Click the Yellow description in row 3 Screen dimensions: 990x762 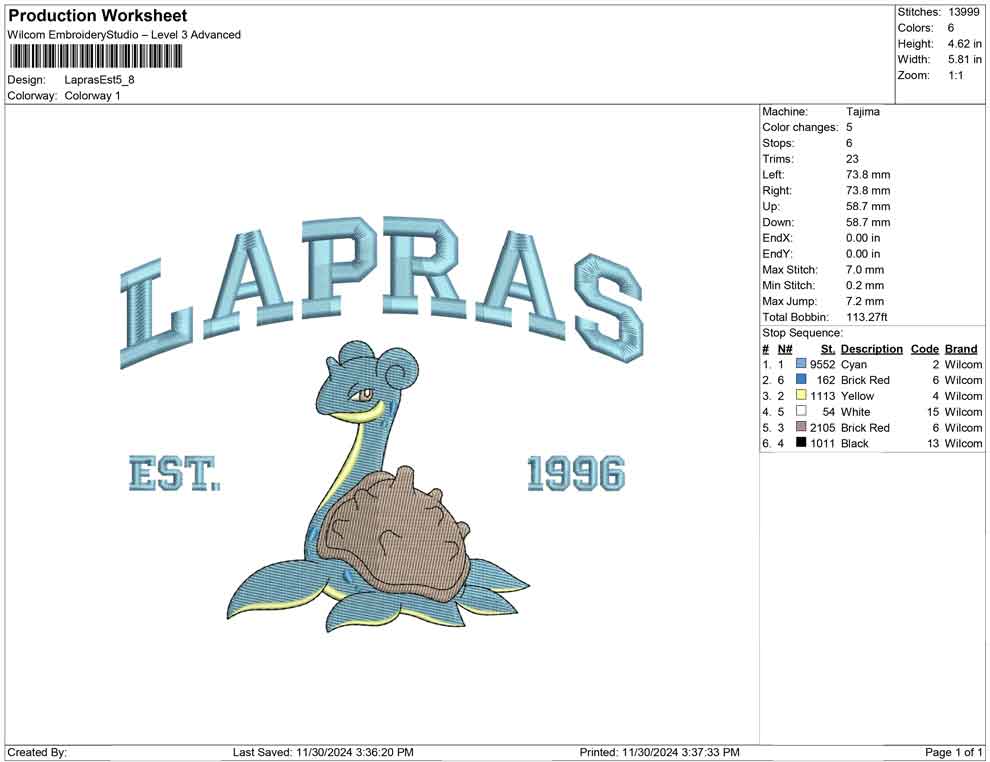857,396
